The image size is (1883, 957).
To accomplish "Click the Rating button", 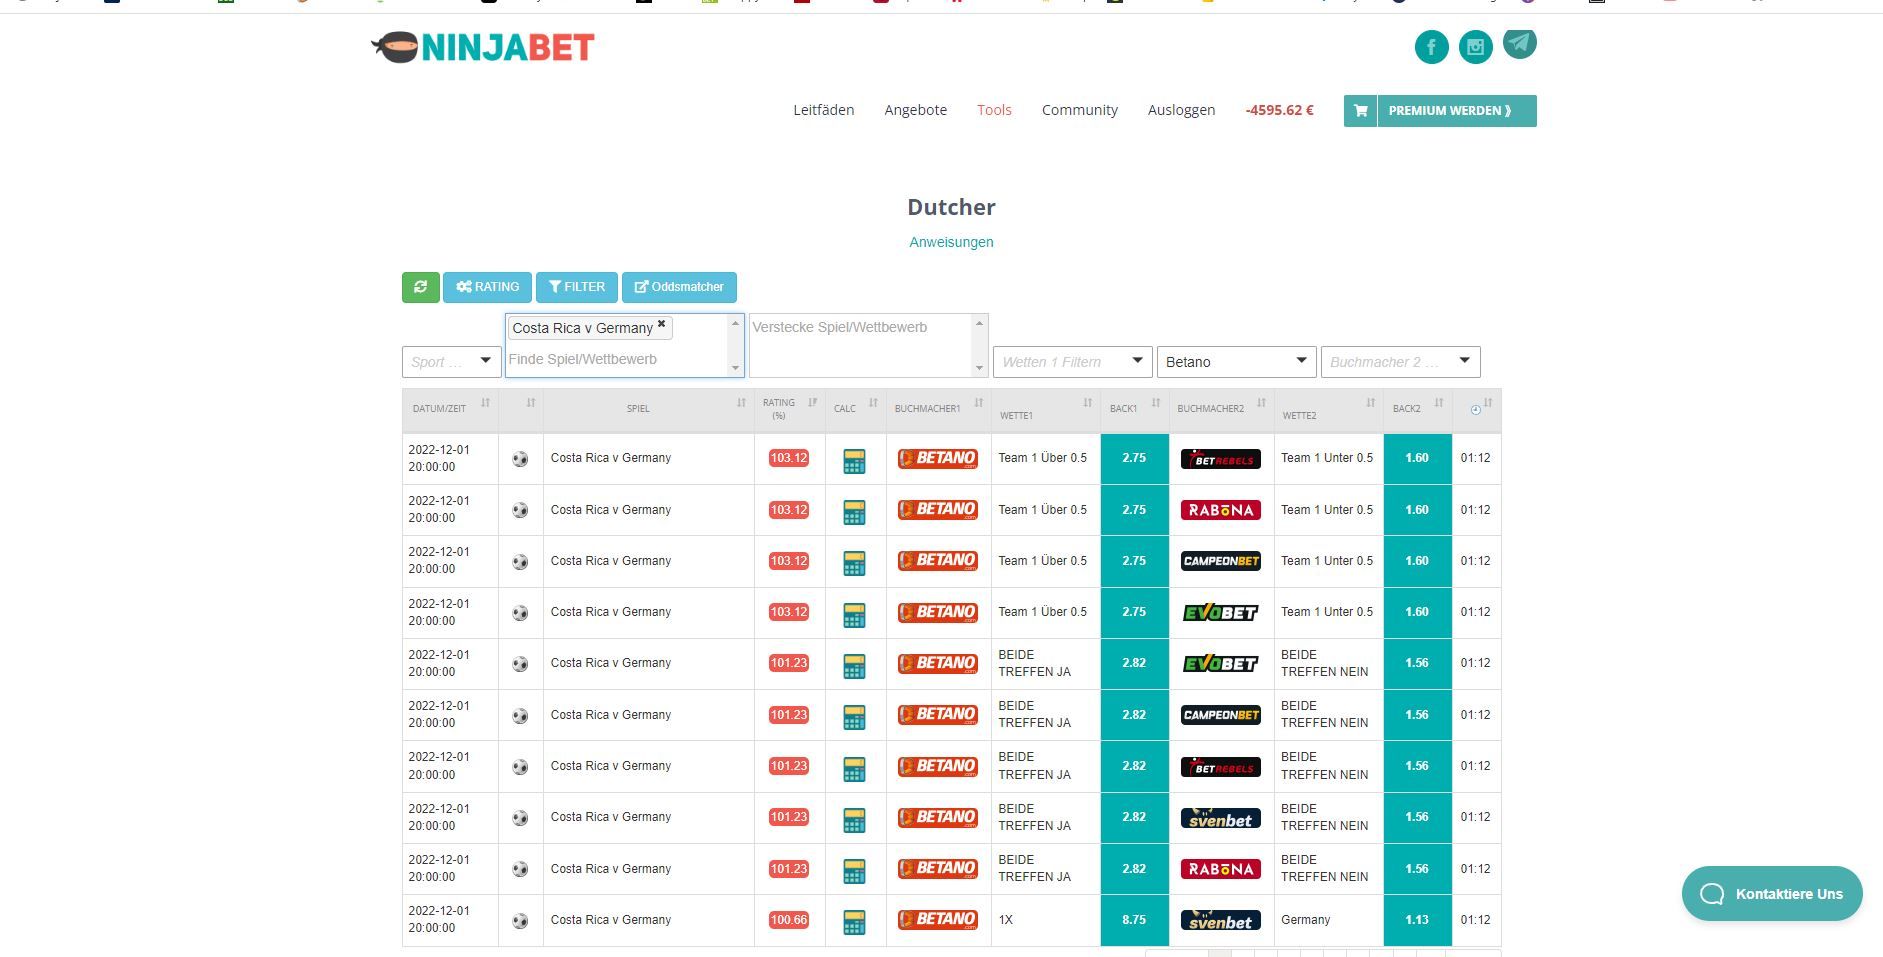I will (487, 287).
